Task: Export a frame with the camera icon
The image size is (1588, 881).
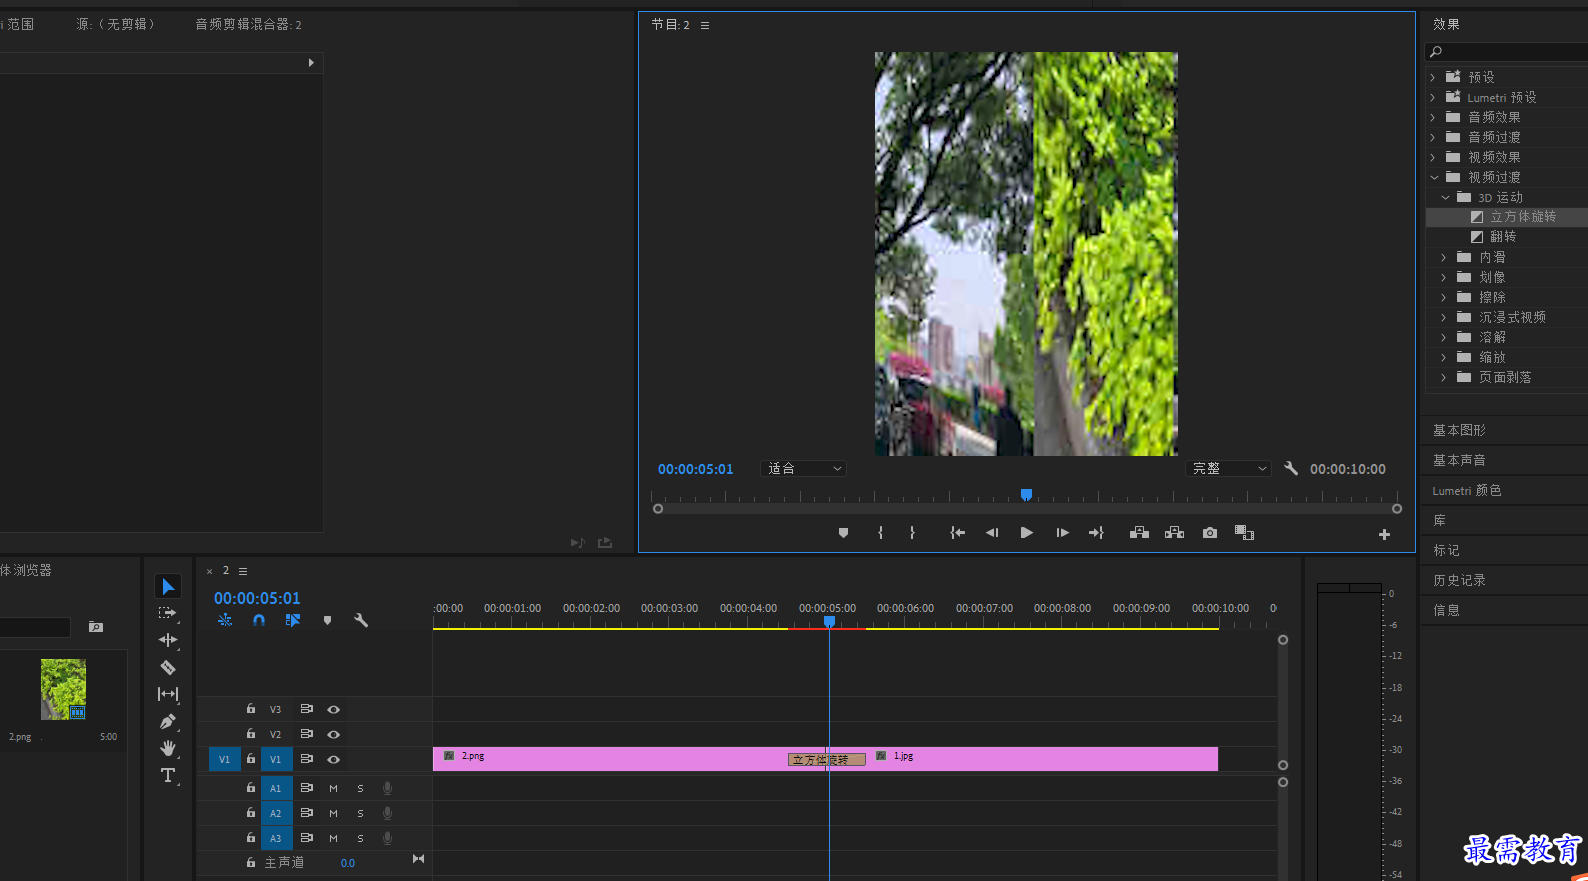Action: [x=1210, y=533]
